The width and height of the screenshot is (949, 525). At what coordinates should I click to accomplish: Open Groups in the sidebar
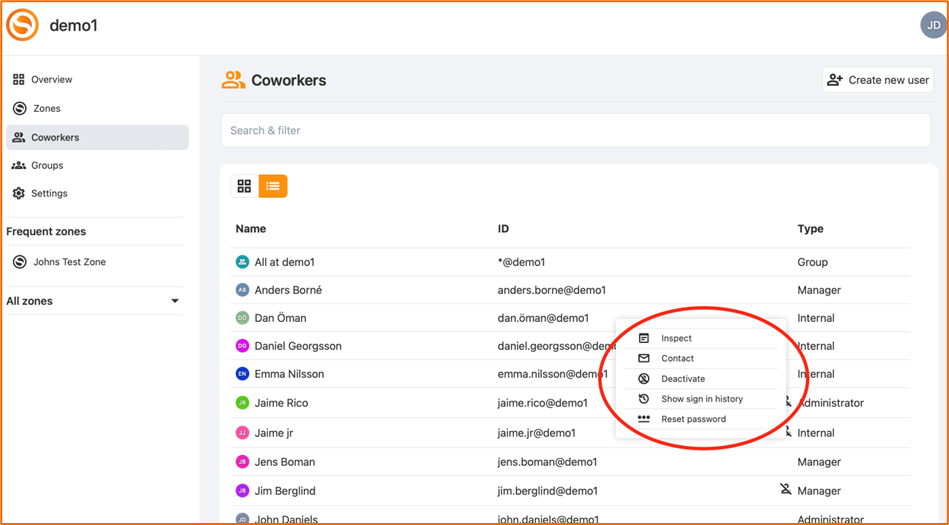pos(47,165)
